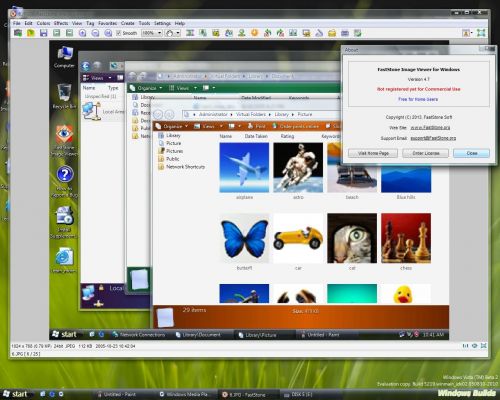Viewport: 500px width, 400px height.
Task: Click the Slide Show monitor icon
Action: point(306,33)
